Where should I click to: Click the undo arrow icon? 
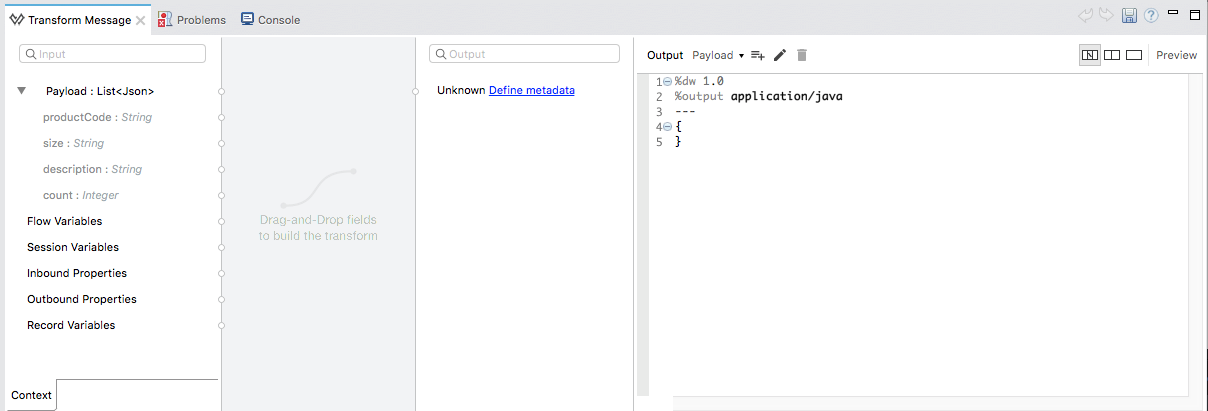click(x=1086, y=15)
